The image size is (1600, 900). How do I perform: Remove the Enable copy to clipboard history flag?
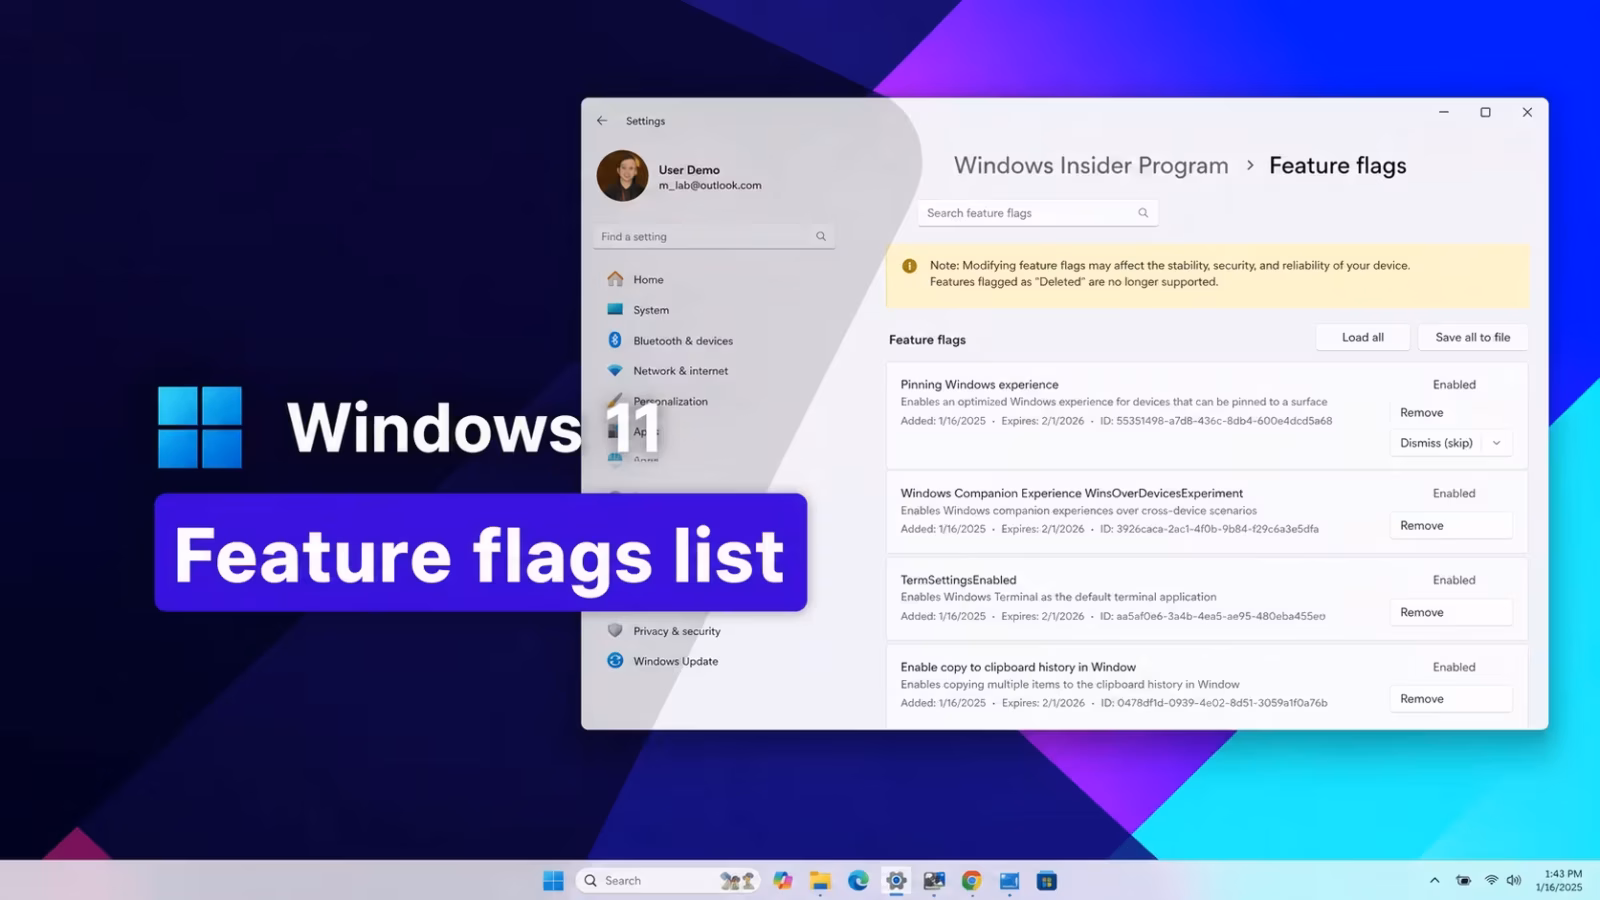(x=1450, y=699)
